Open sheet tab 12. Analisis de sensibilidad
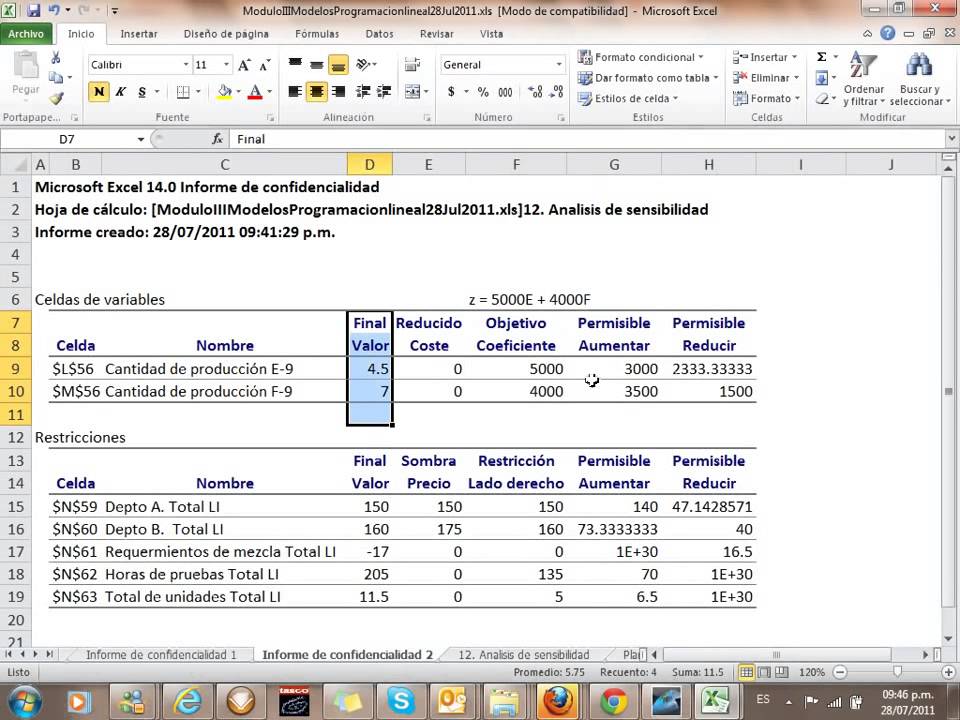 coord(523,654)
